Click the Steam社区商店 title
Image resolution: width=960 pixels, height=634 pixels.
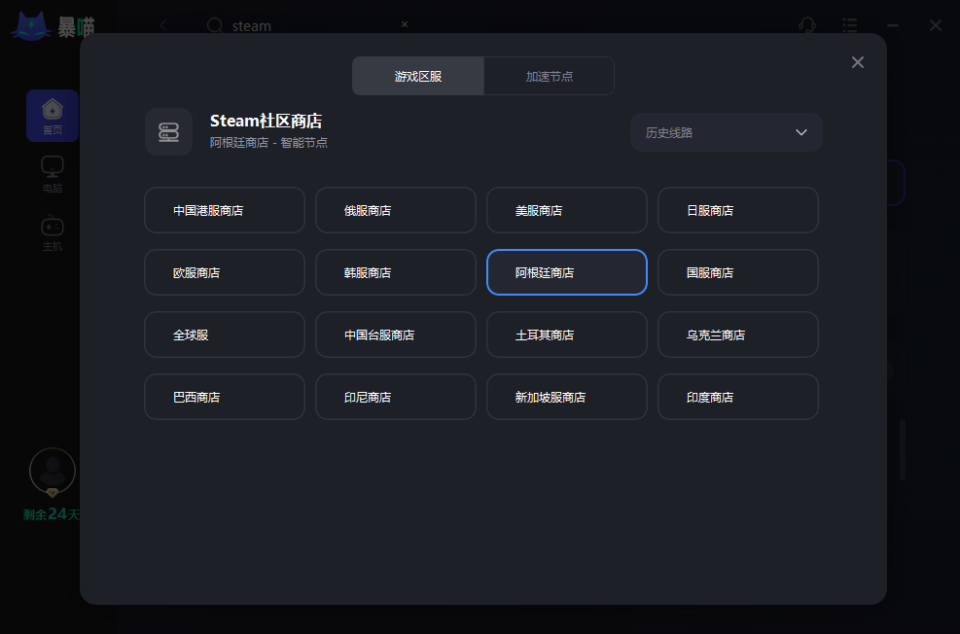(266, 121)
